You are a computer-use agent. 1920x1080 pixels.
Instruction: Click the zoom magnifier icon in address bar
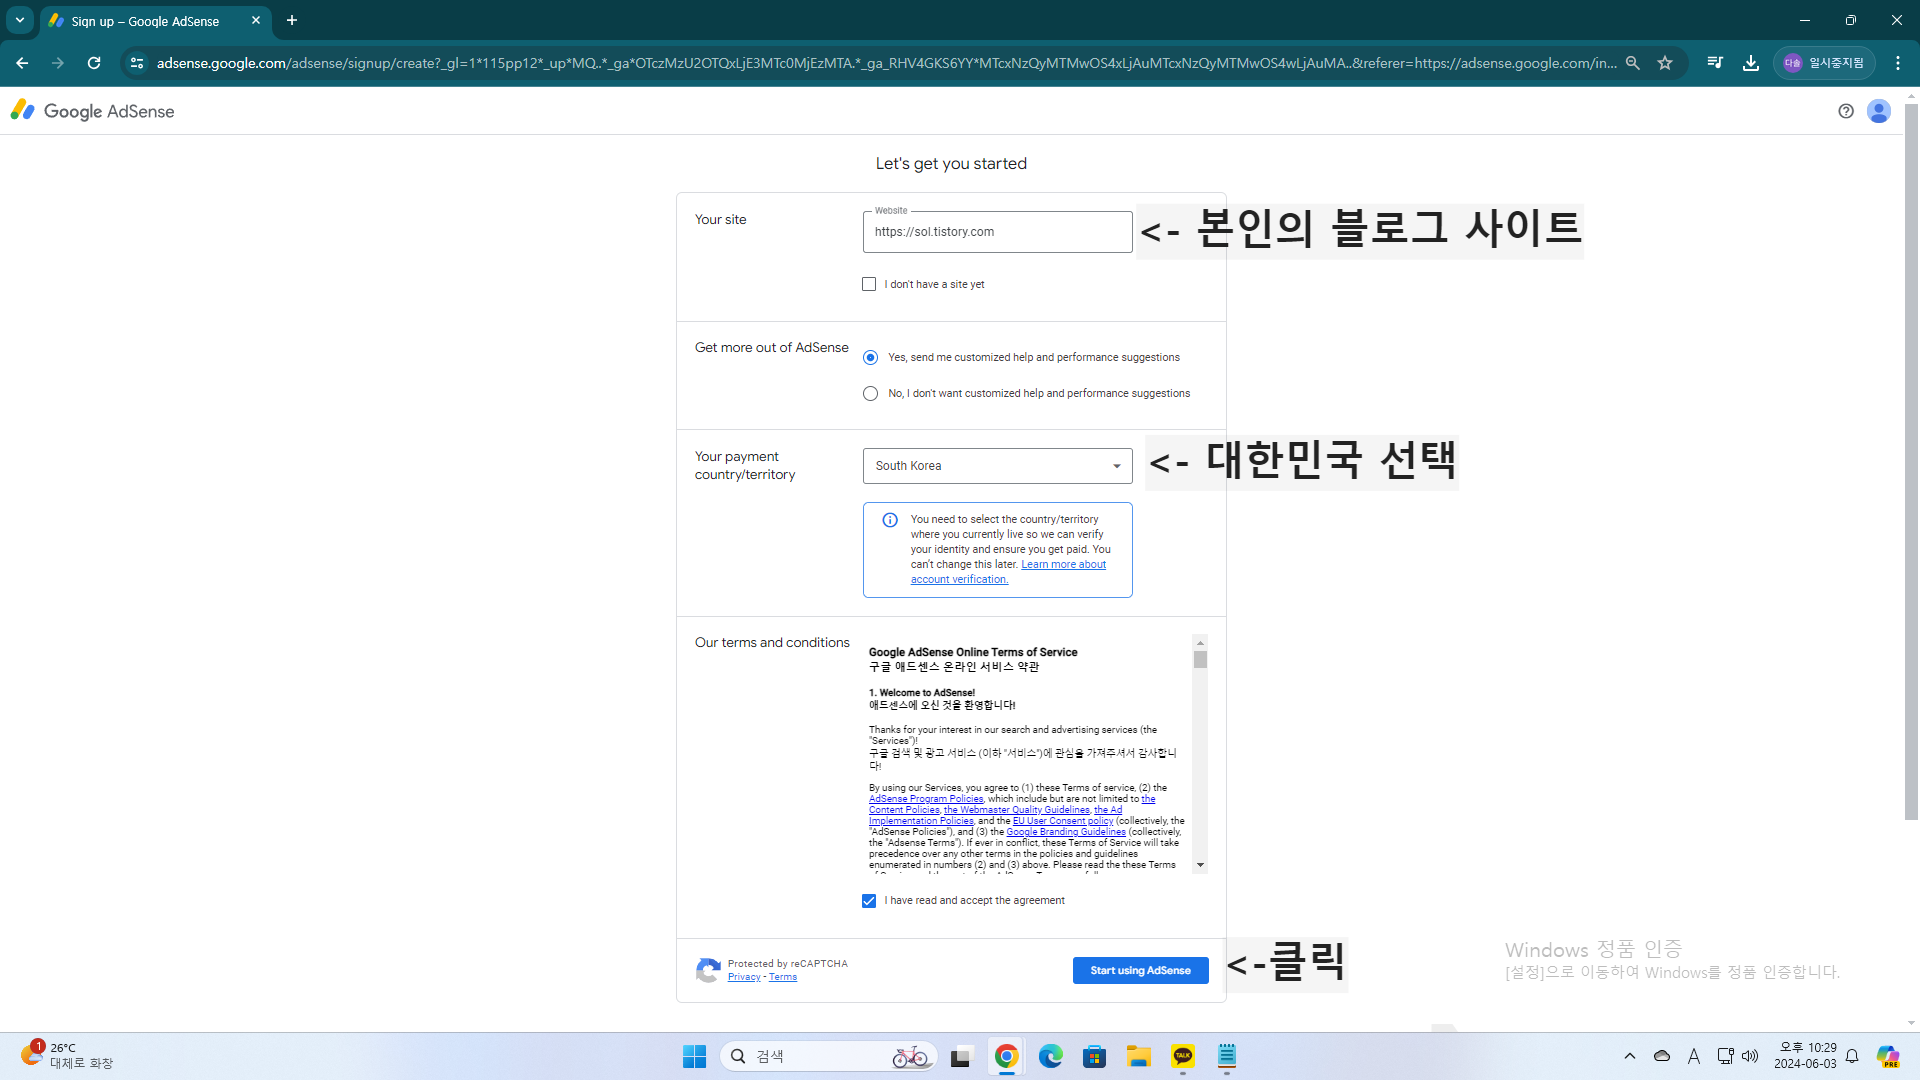click(x=1633, y=63)
